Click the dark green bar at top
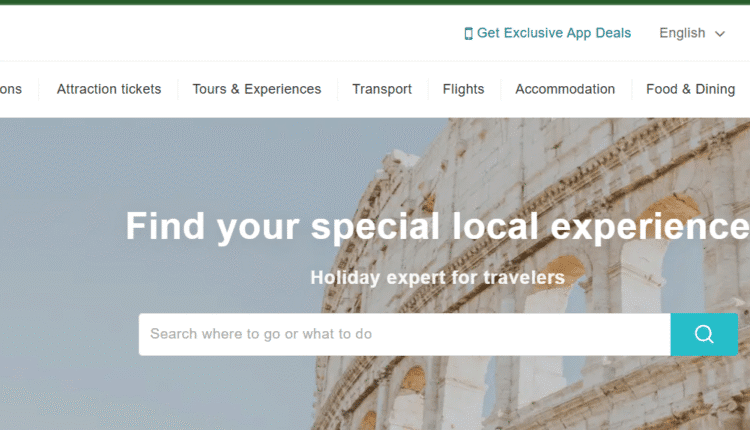Viewport: 750px width, 430px height. click(x=375, y=2)
